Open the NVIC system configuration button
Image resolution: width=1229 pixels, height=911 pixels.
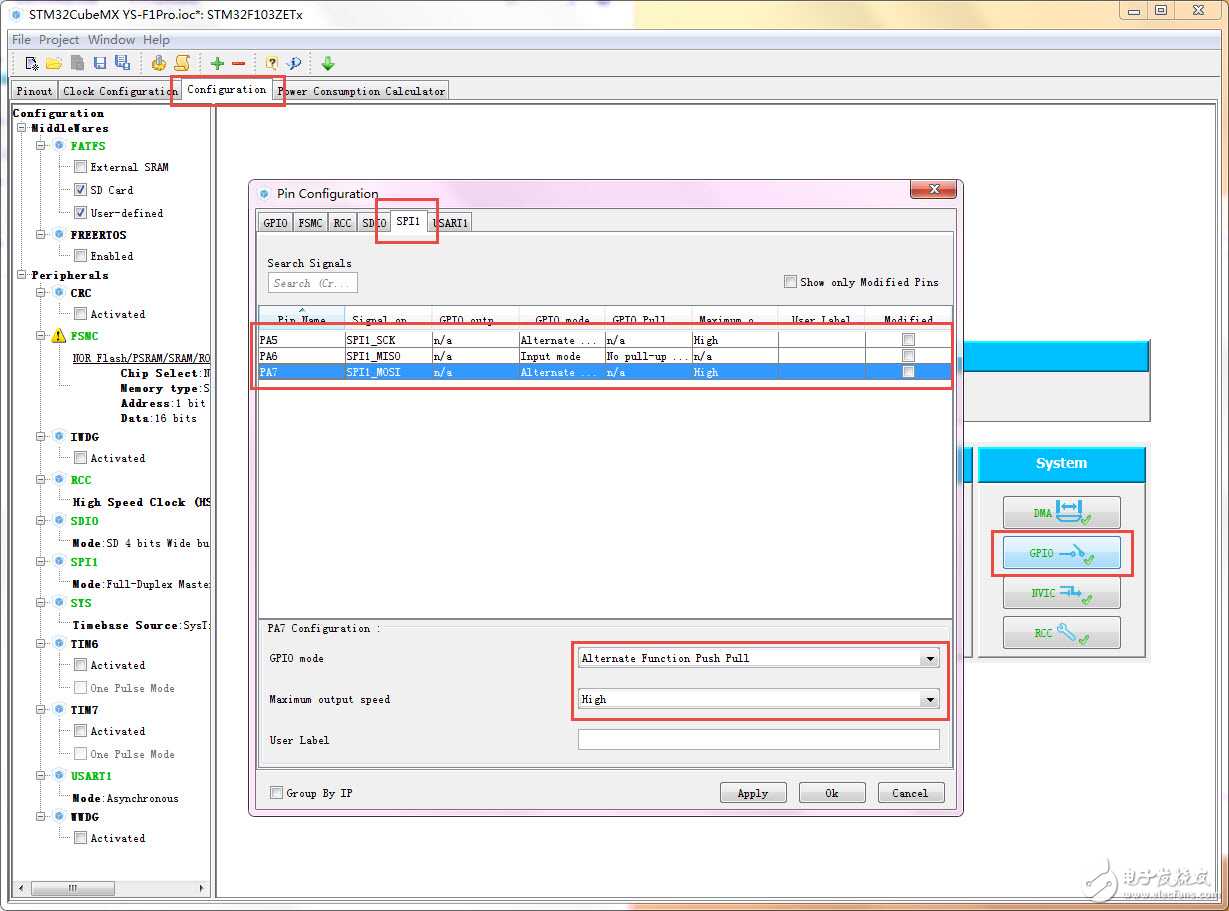tap(1061, 593)
